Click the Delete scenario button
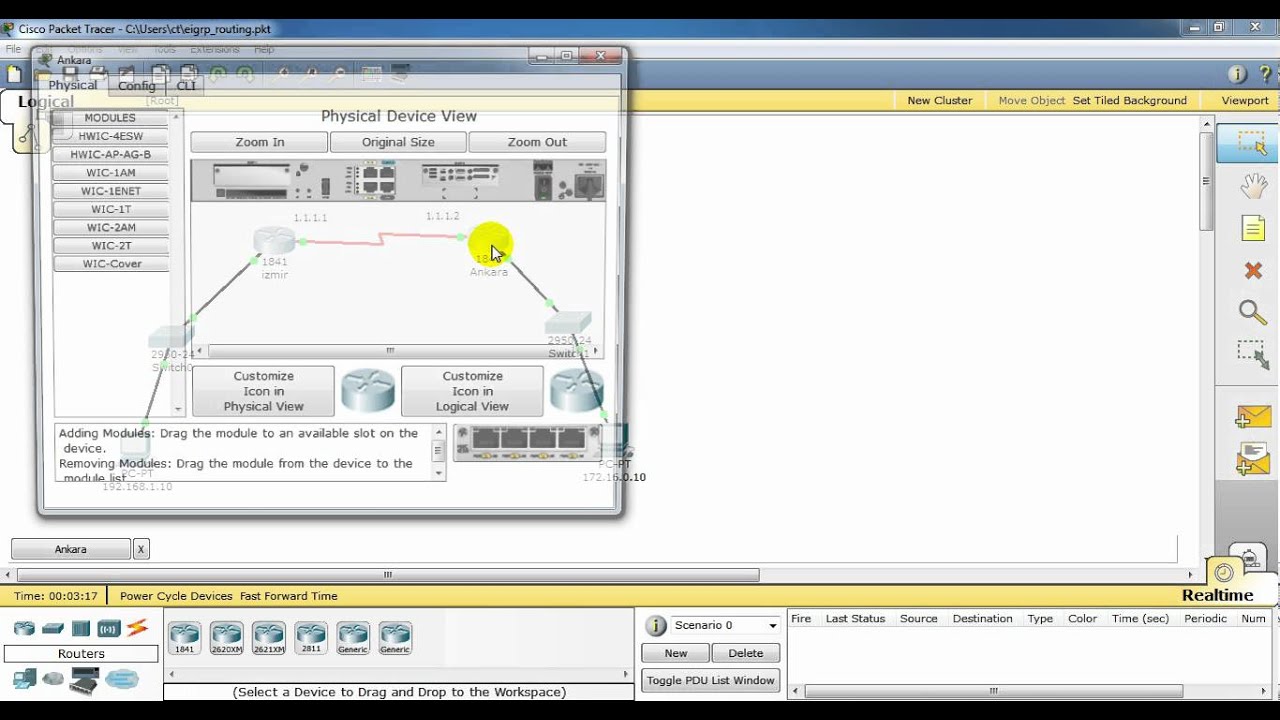The height and width of the screenshot is (720, 1280). pos(745,653)
